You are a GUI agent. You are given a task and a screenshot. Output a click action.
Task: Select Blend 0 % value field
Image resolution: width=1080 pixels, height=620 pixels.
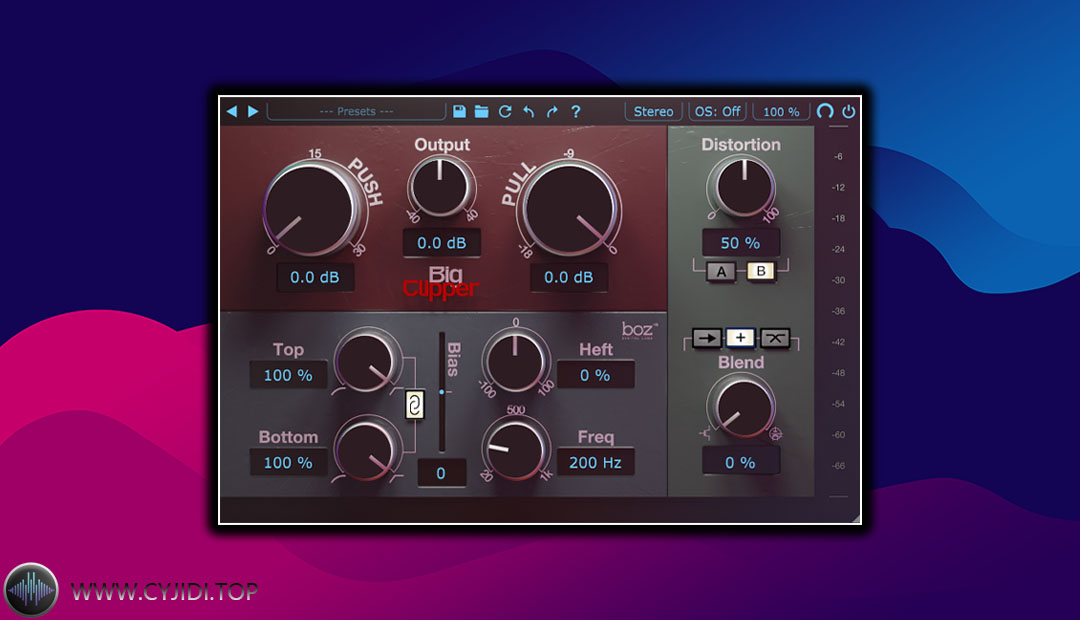(740, 462)
